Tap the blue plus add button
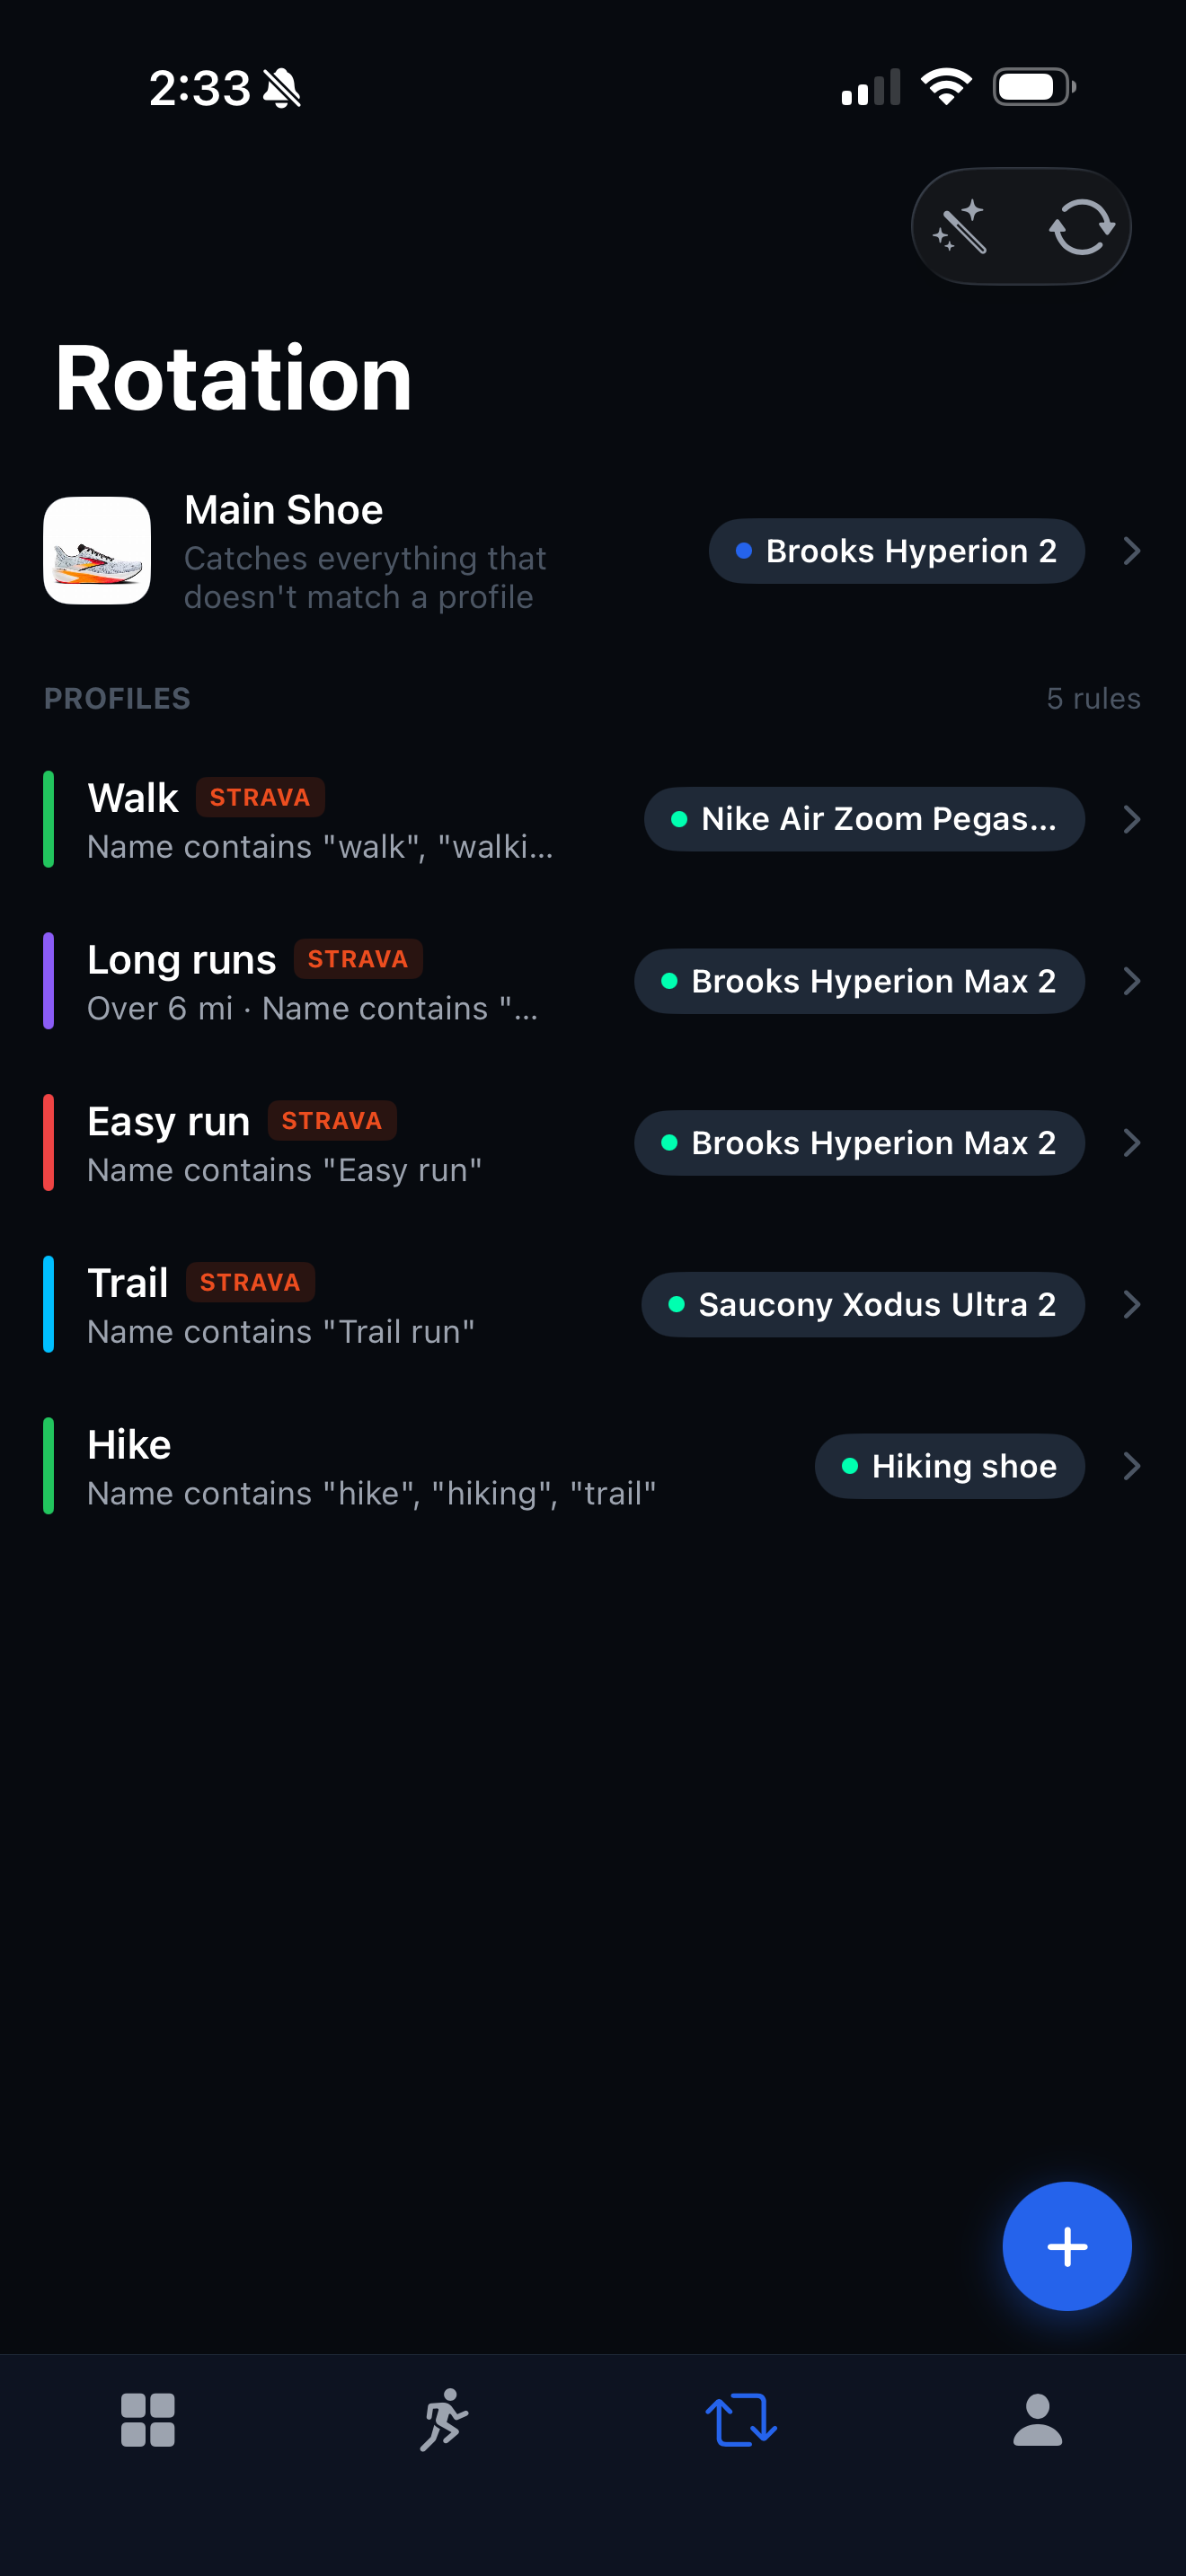 [1066, 2246]
